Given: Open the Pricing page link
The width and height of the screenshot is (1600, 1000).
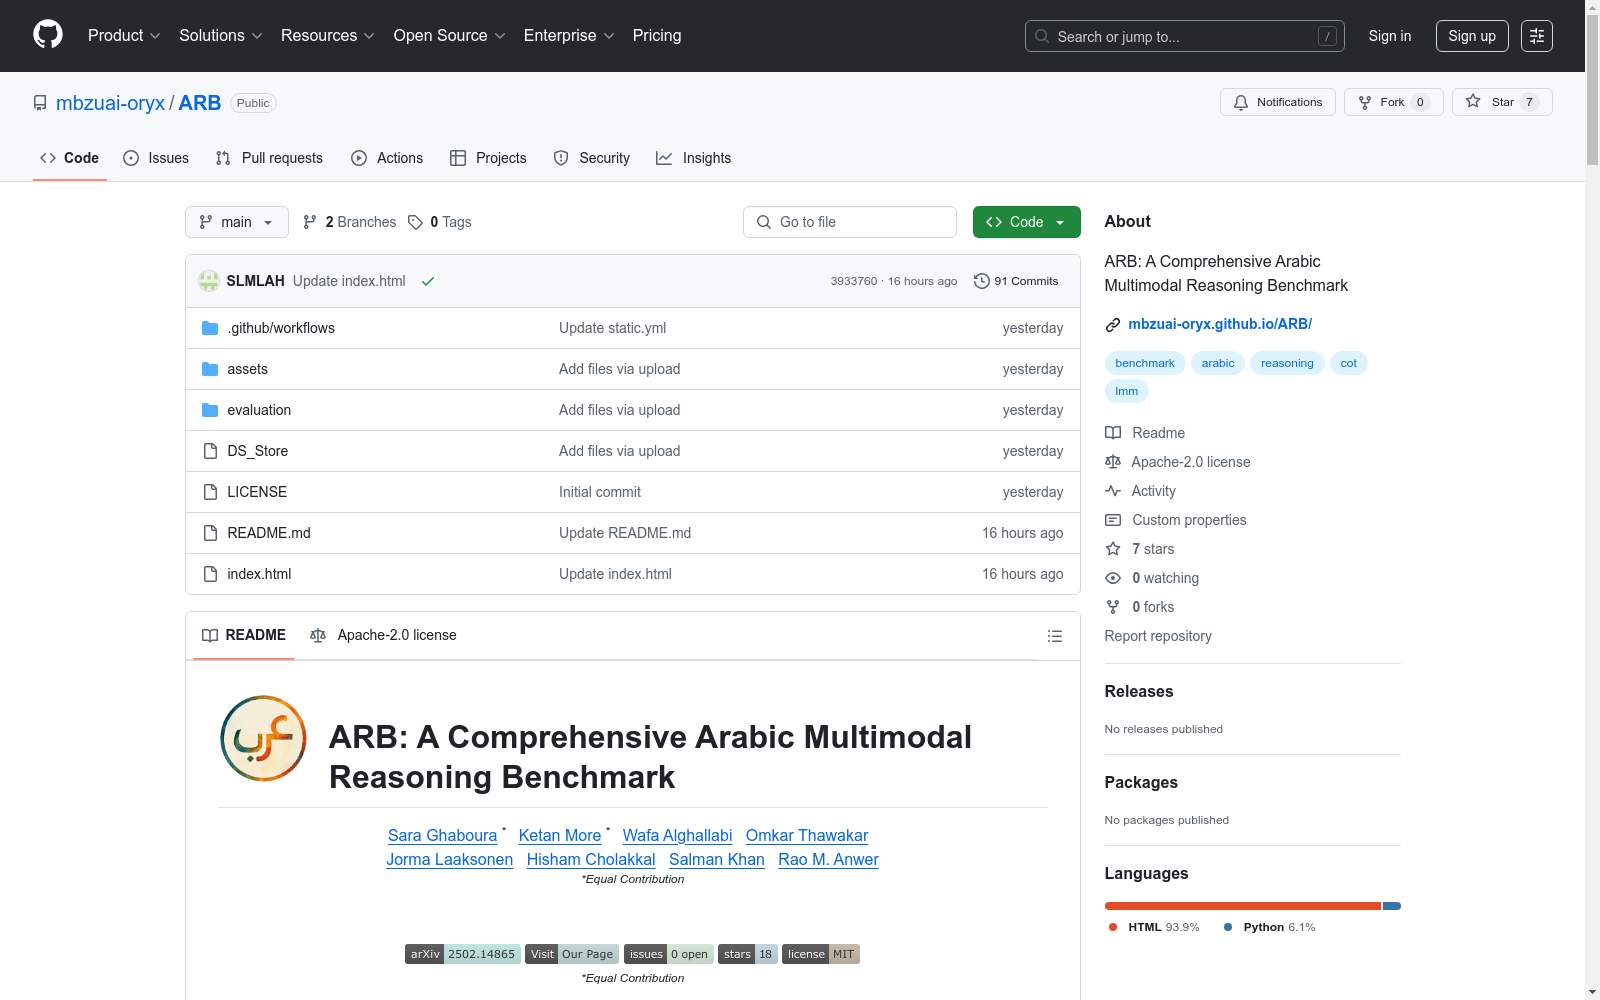Looking at the screenshot, I should pos(657,36).
